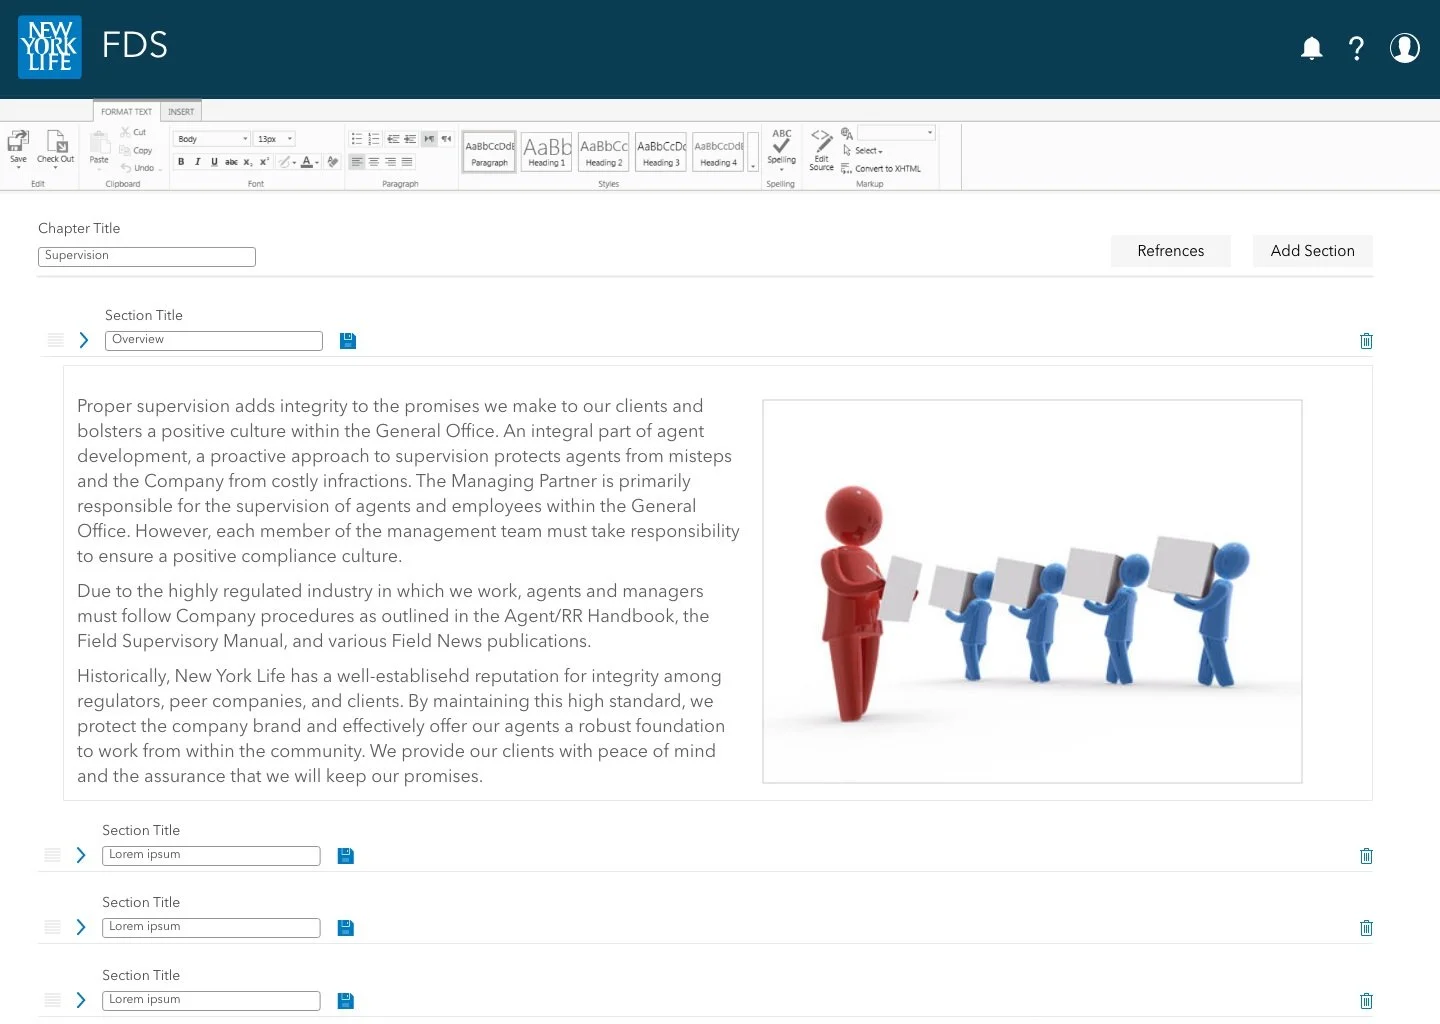Copy selection via ribbon Copy
1440x1024 pixels.
[x=136, y=150]
